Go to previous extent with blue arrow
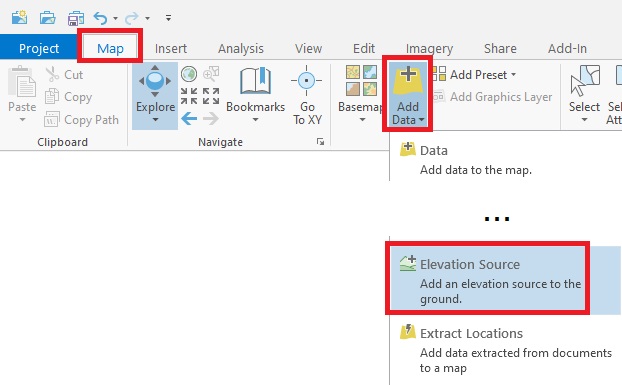 (189, 118)
